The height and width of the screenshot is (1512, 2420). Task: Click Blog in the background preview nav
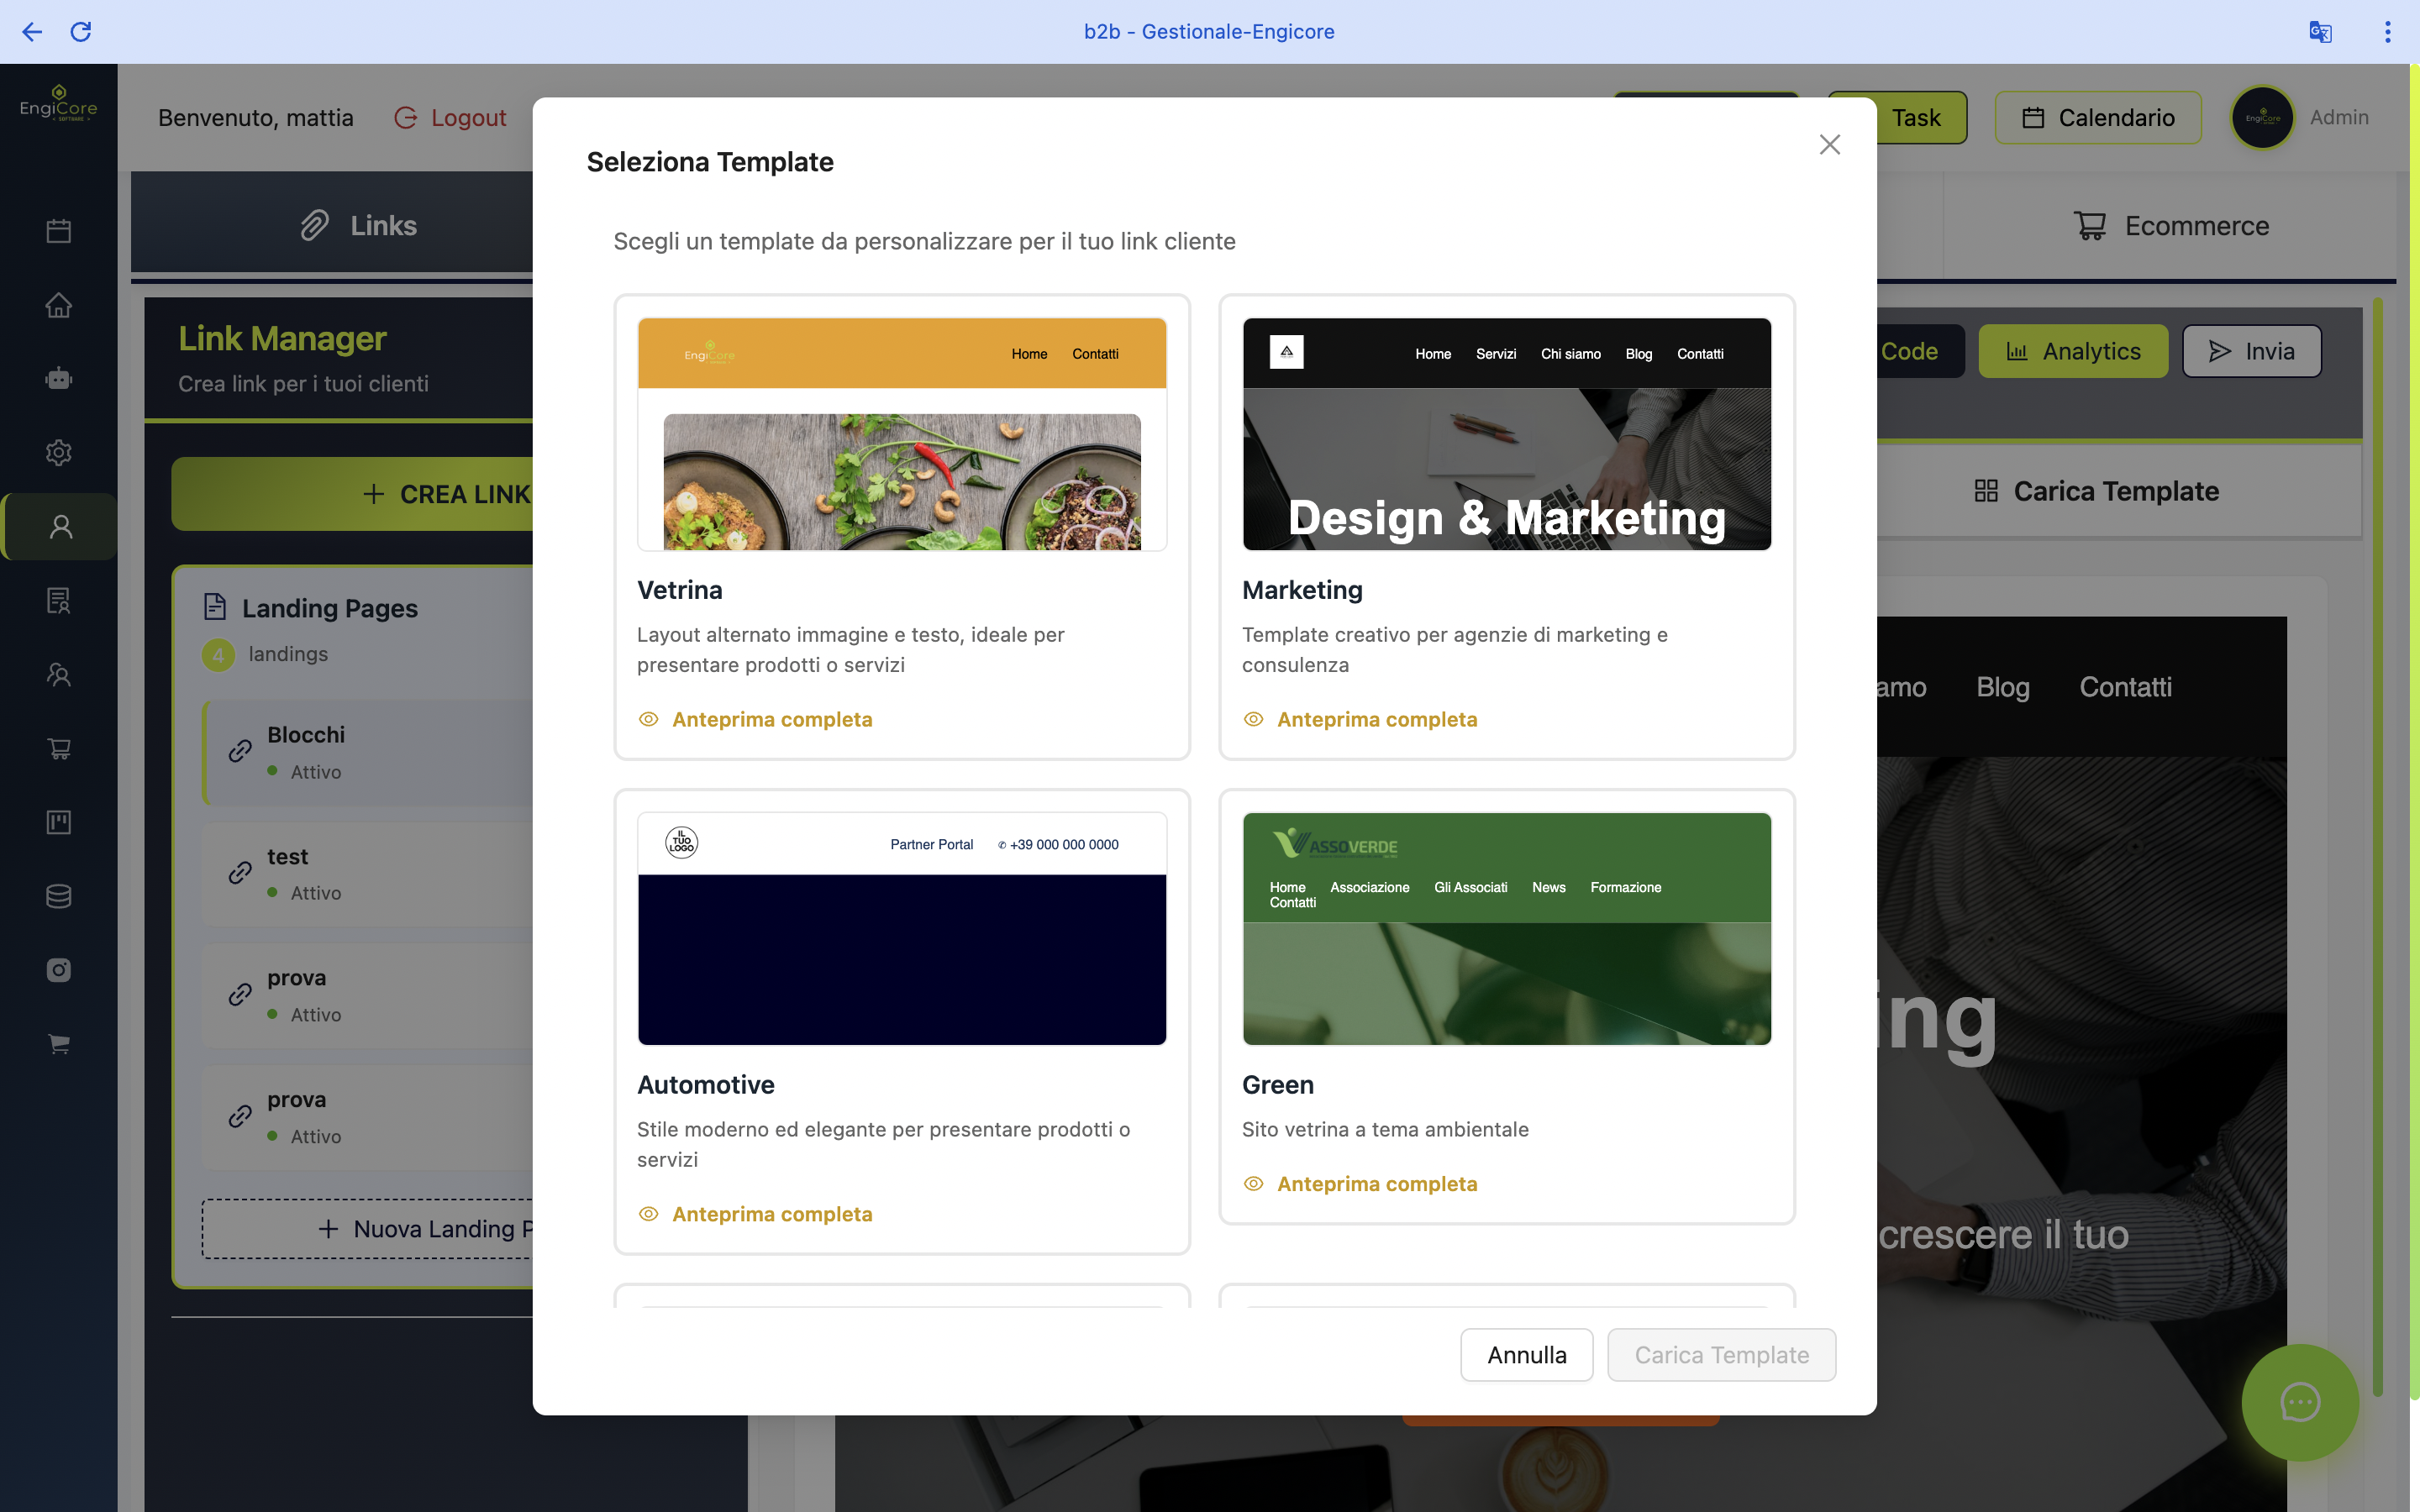(2003, 687)
